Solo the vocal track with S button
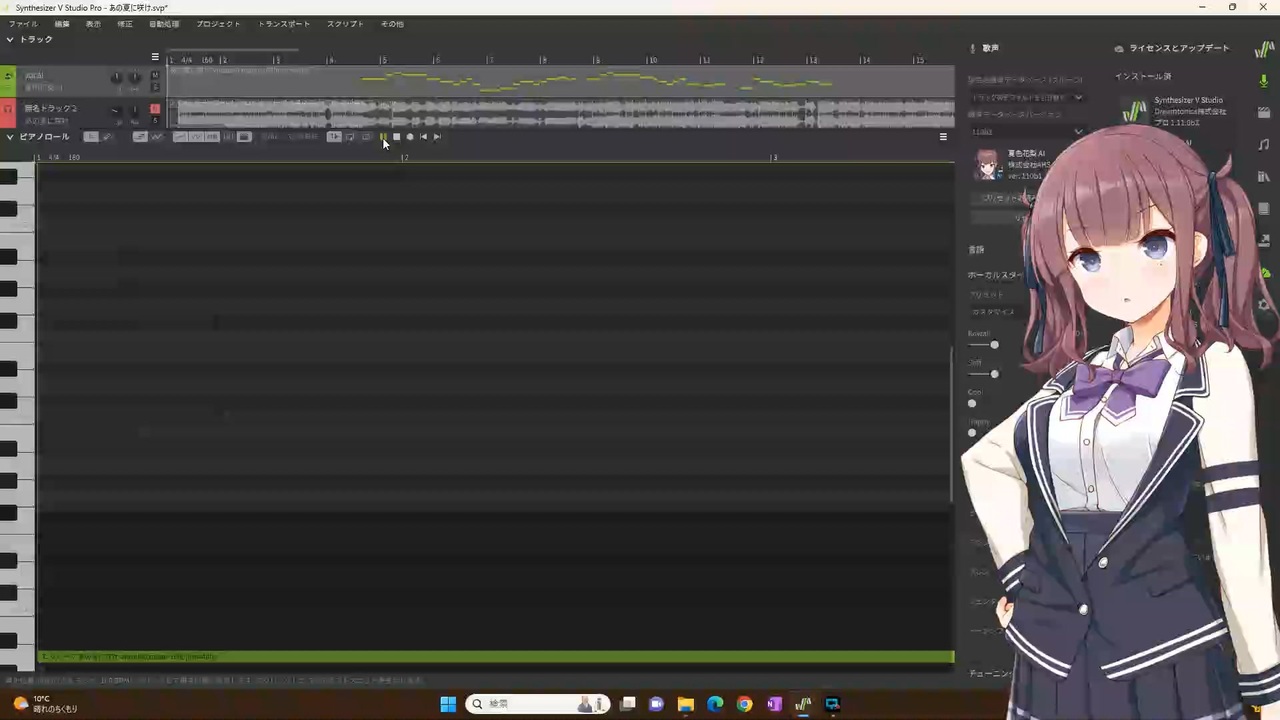The height and width of the screenshot is (720, 1280). [x=155, y=88]
